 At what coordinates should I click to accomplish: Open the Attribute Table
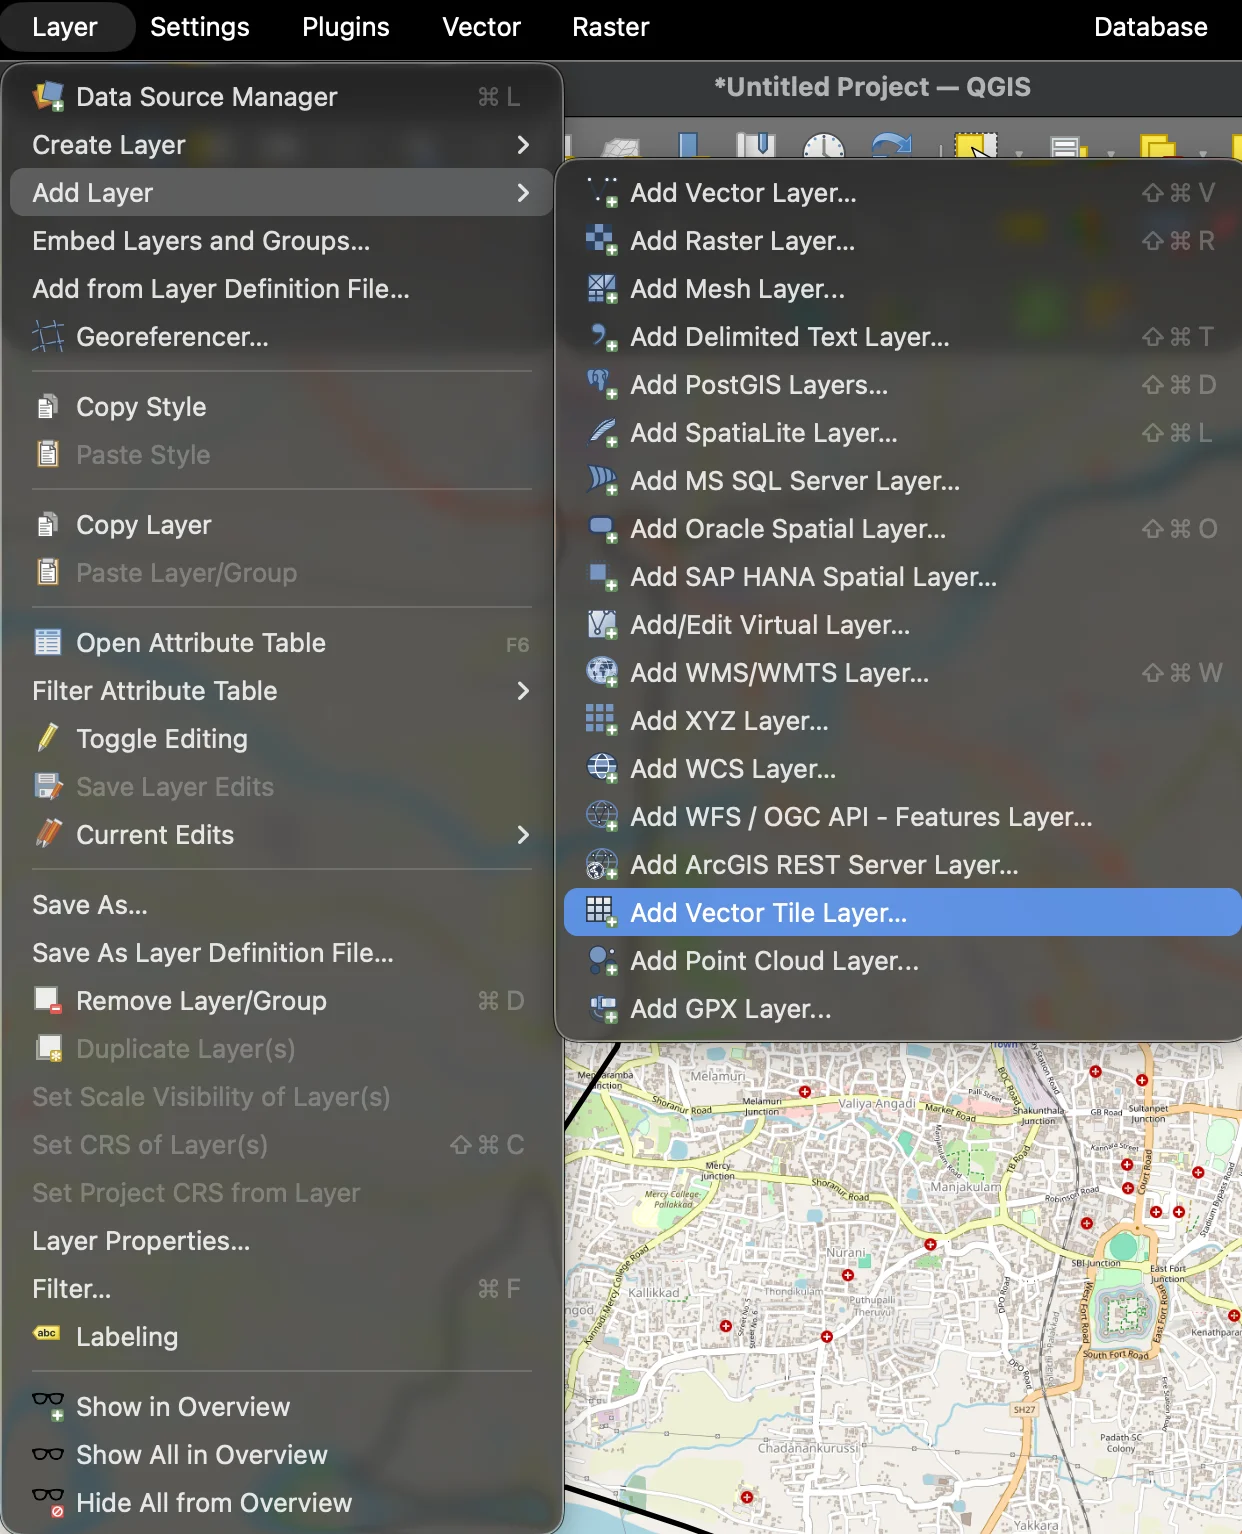(x=200, y=642)
